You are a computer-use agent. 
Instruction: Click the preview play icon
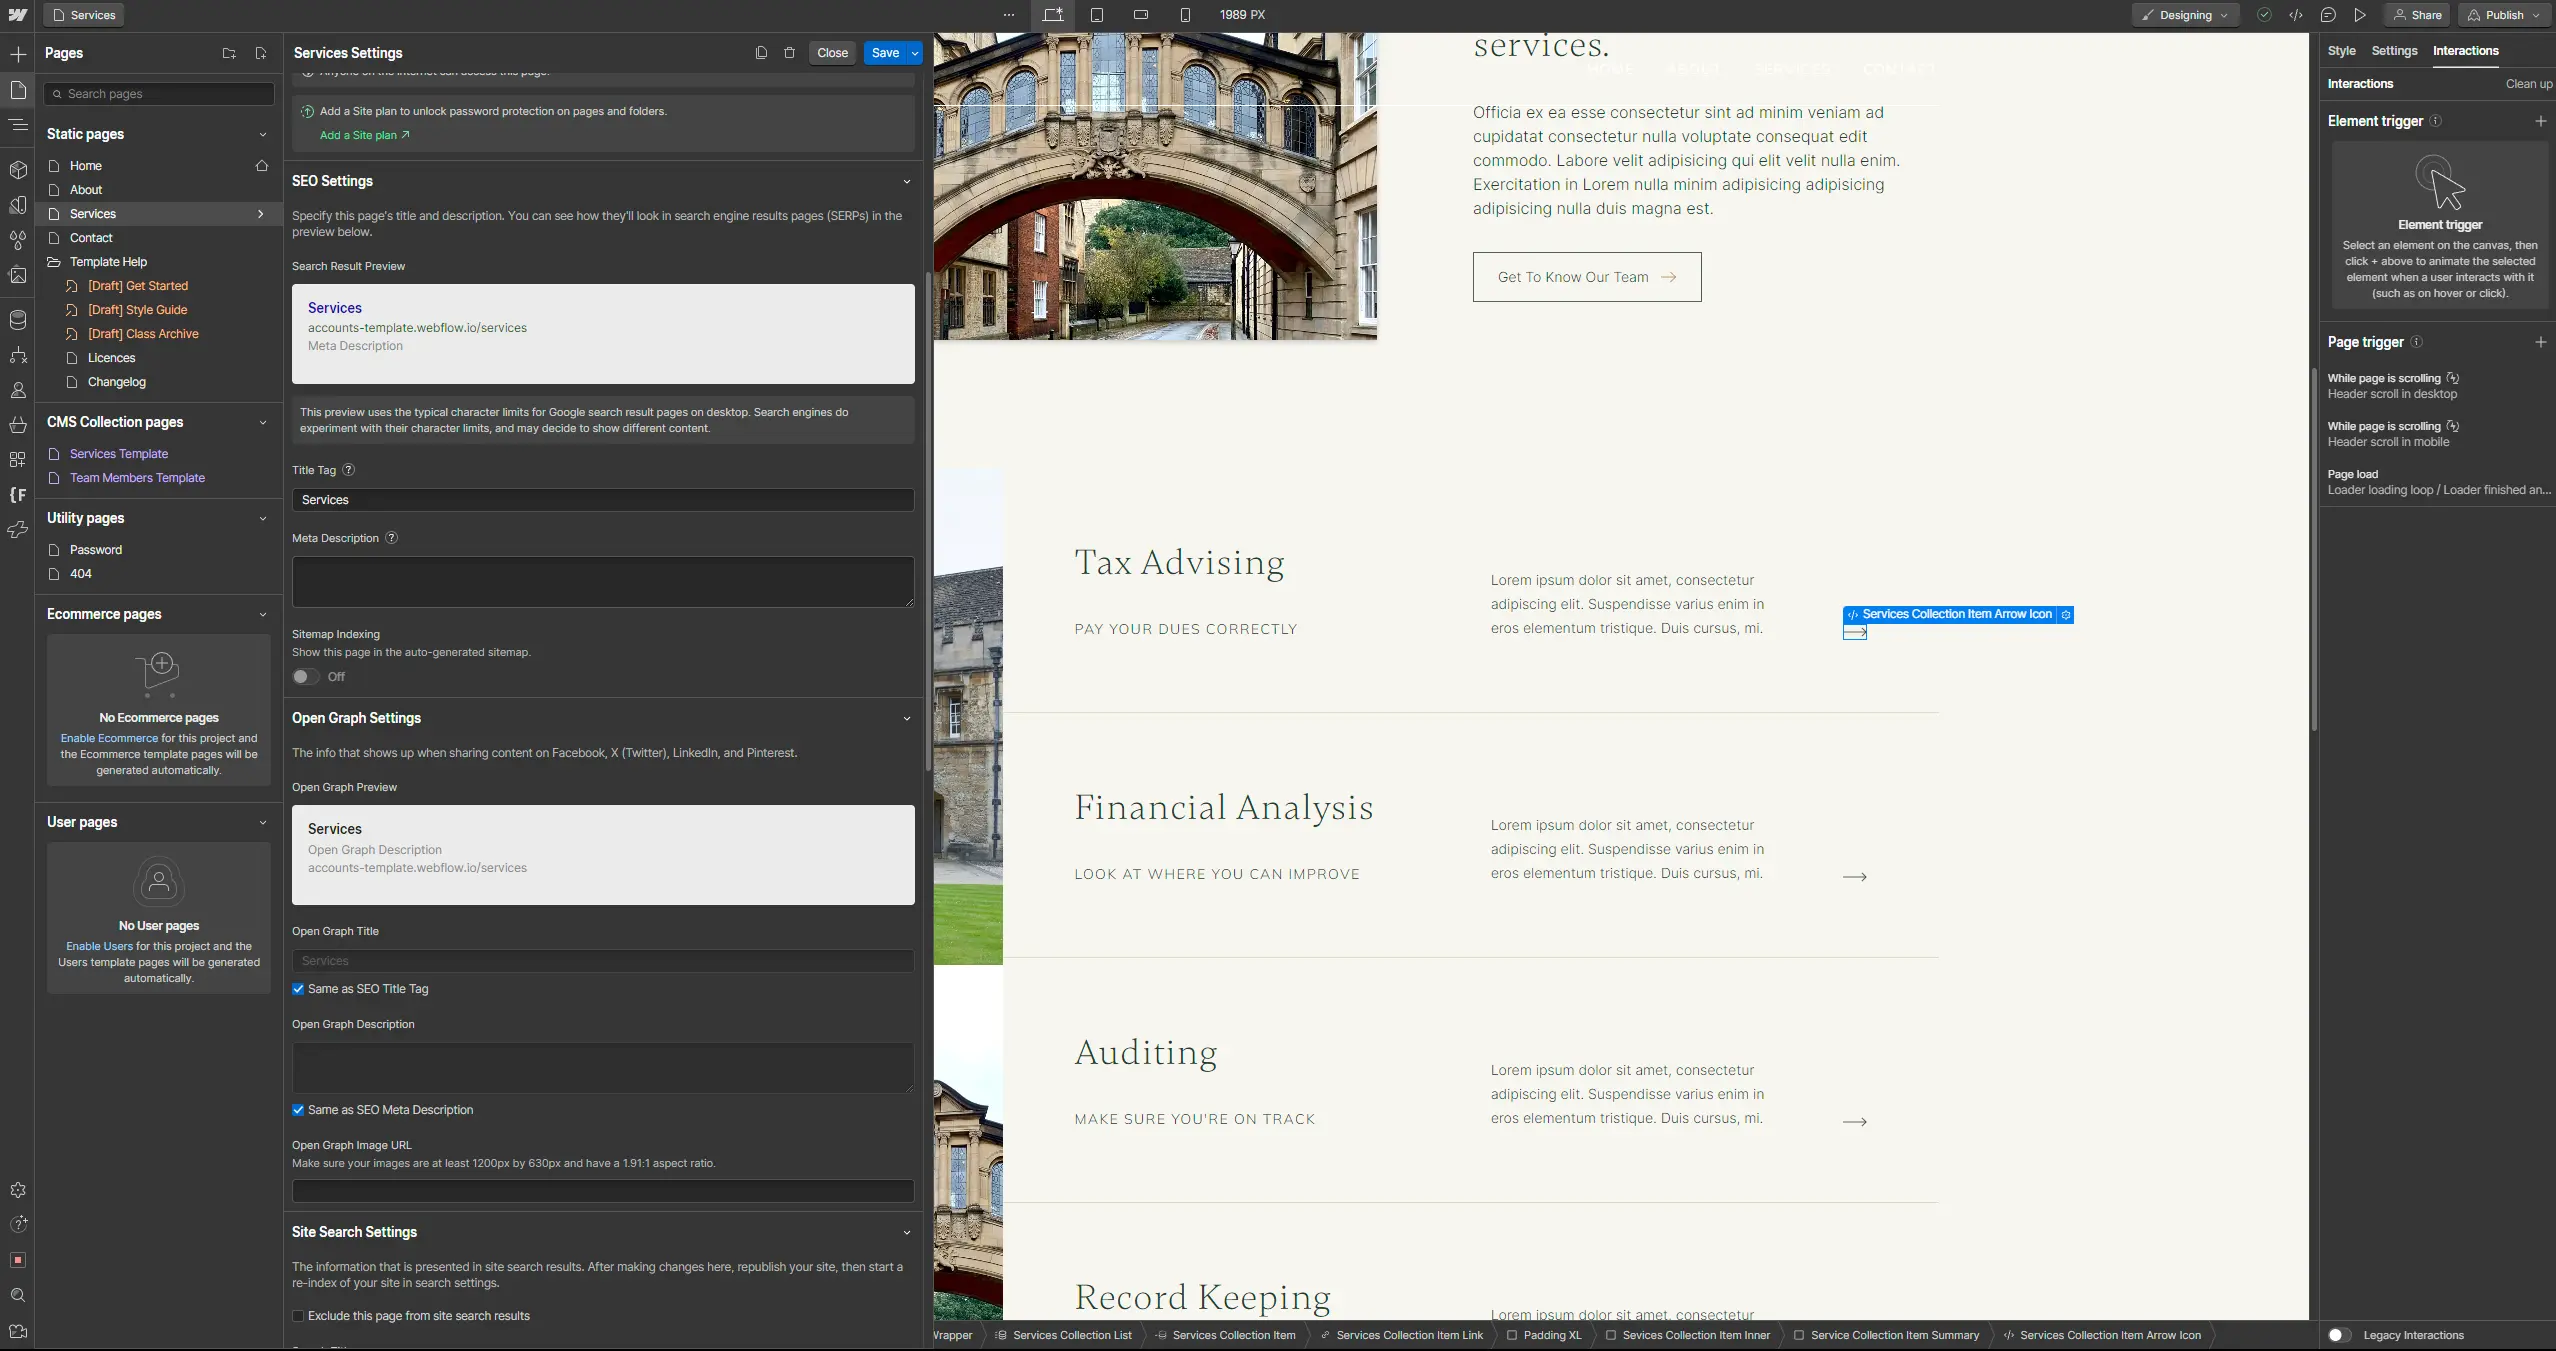[2360, 15]
